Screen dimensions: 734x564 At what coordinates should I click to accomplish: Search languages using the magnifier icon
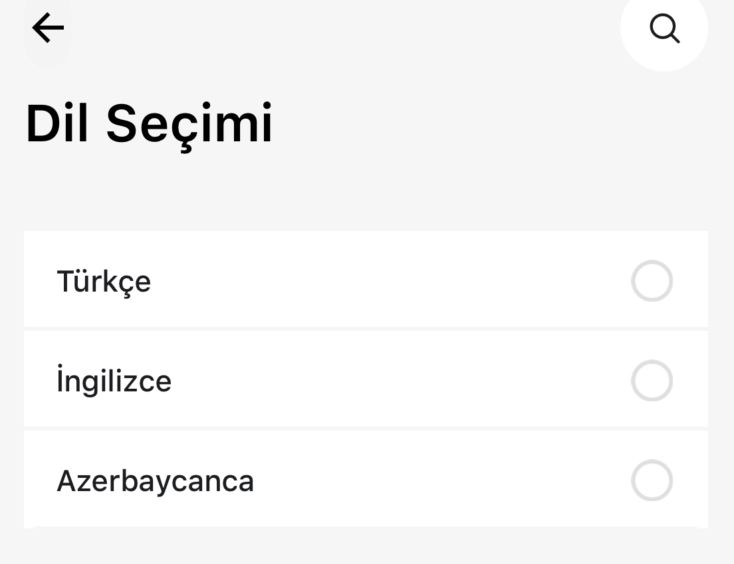click(664, 29)
